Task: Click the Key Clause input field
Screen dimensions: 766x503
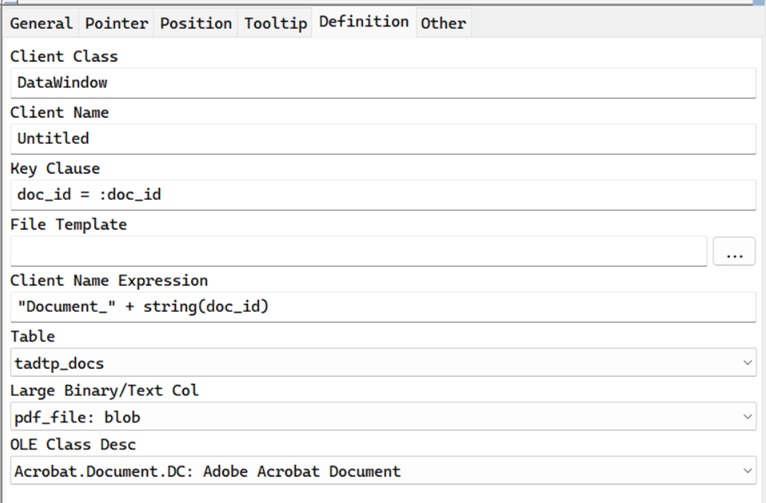Action: pos(383,195)
